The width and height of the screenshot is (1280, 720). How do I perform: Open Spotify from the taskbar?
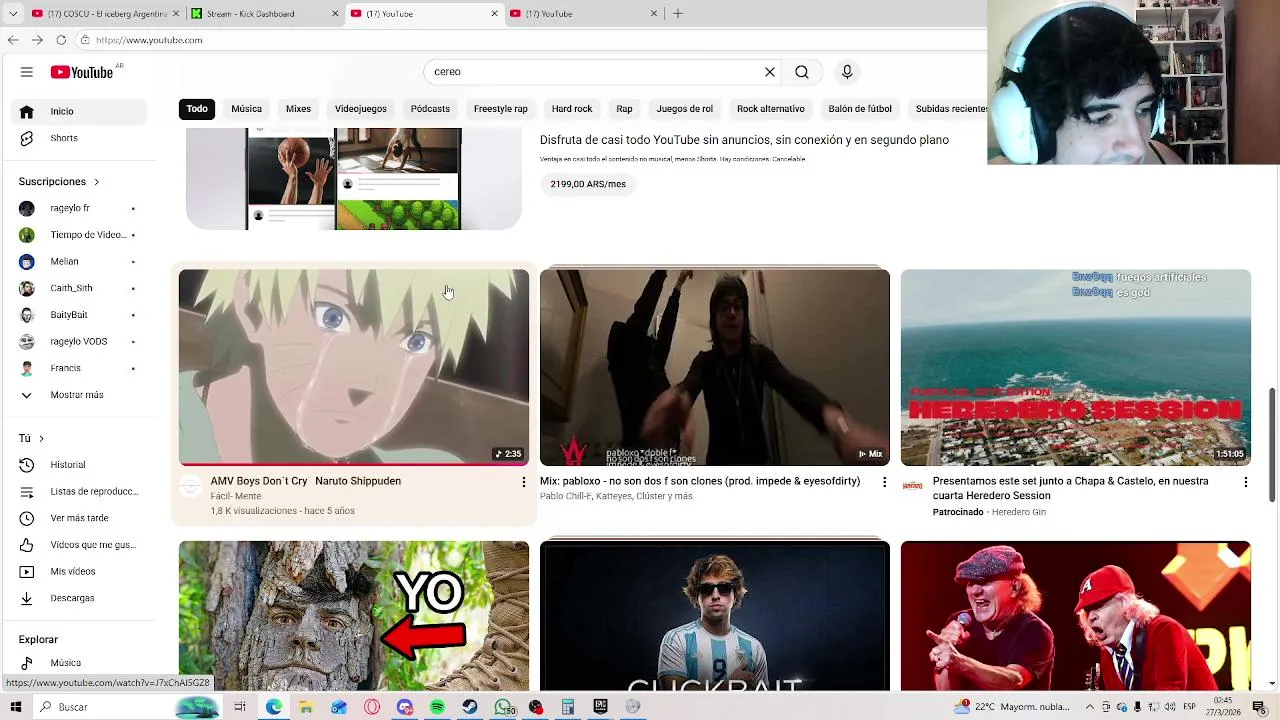click(437, 707)
